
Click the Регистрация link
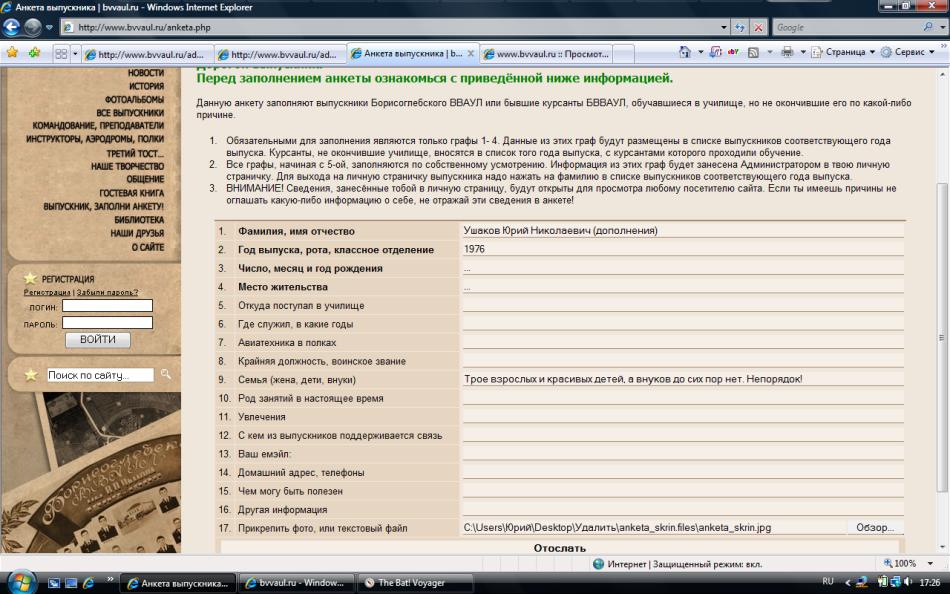click(47, 292)
